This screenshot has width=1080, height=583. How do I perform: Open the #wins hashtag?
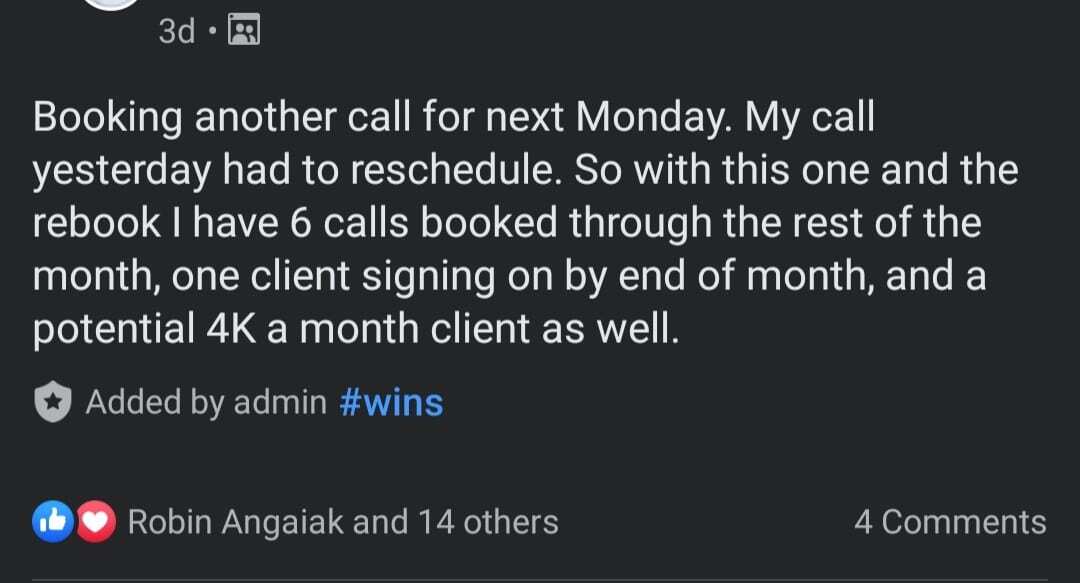pyautogui.click(x=391, y=402)
